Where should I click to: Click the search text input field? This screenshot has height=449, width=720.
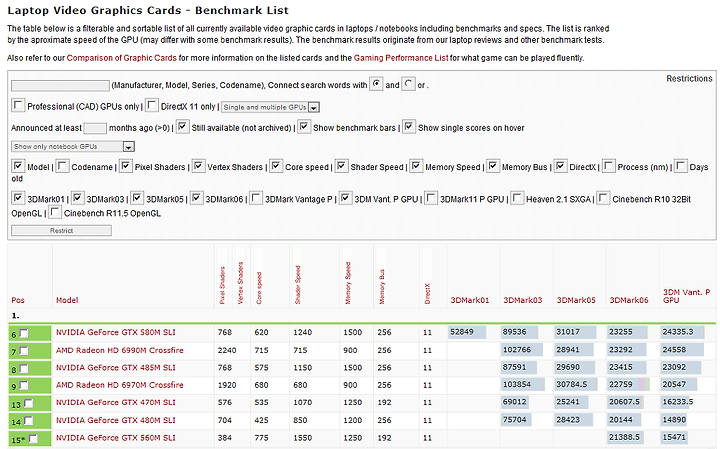(x=60, y=86)
